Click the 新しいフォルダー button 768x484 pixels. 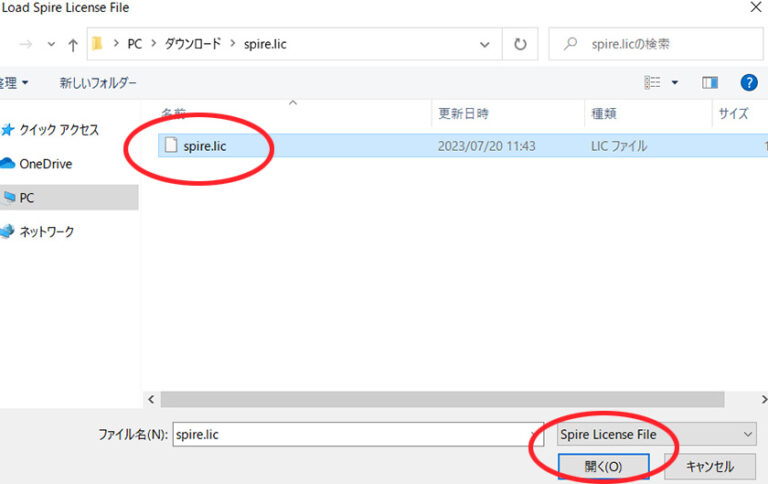[x=98, y=82]
